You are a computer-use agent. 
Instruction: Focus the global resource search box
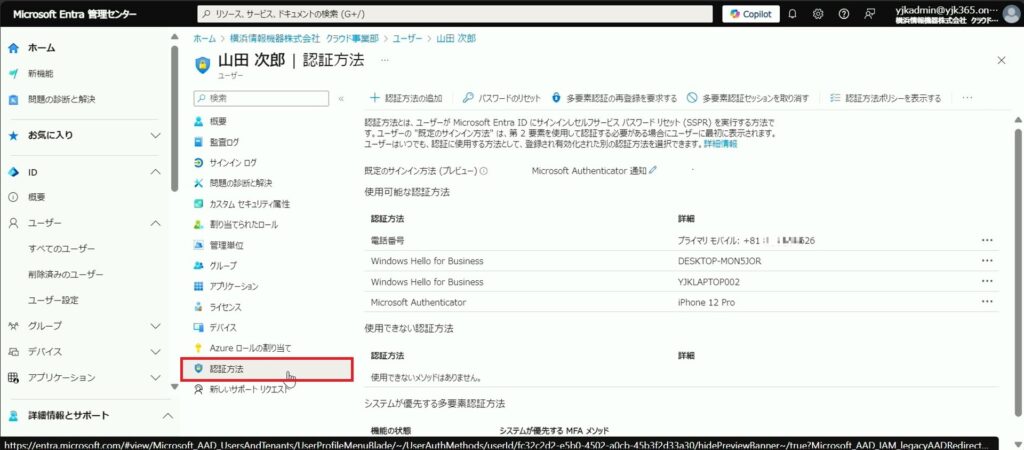[455, 14]
